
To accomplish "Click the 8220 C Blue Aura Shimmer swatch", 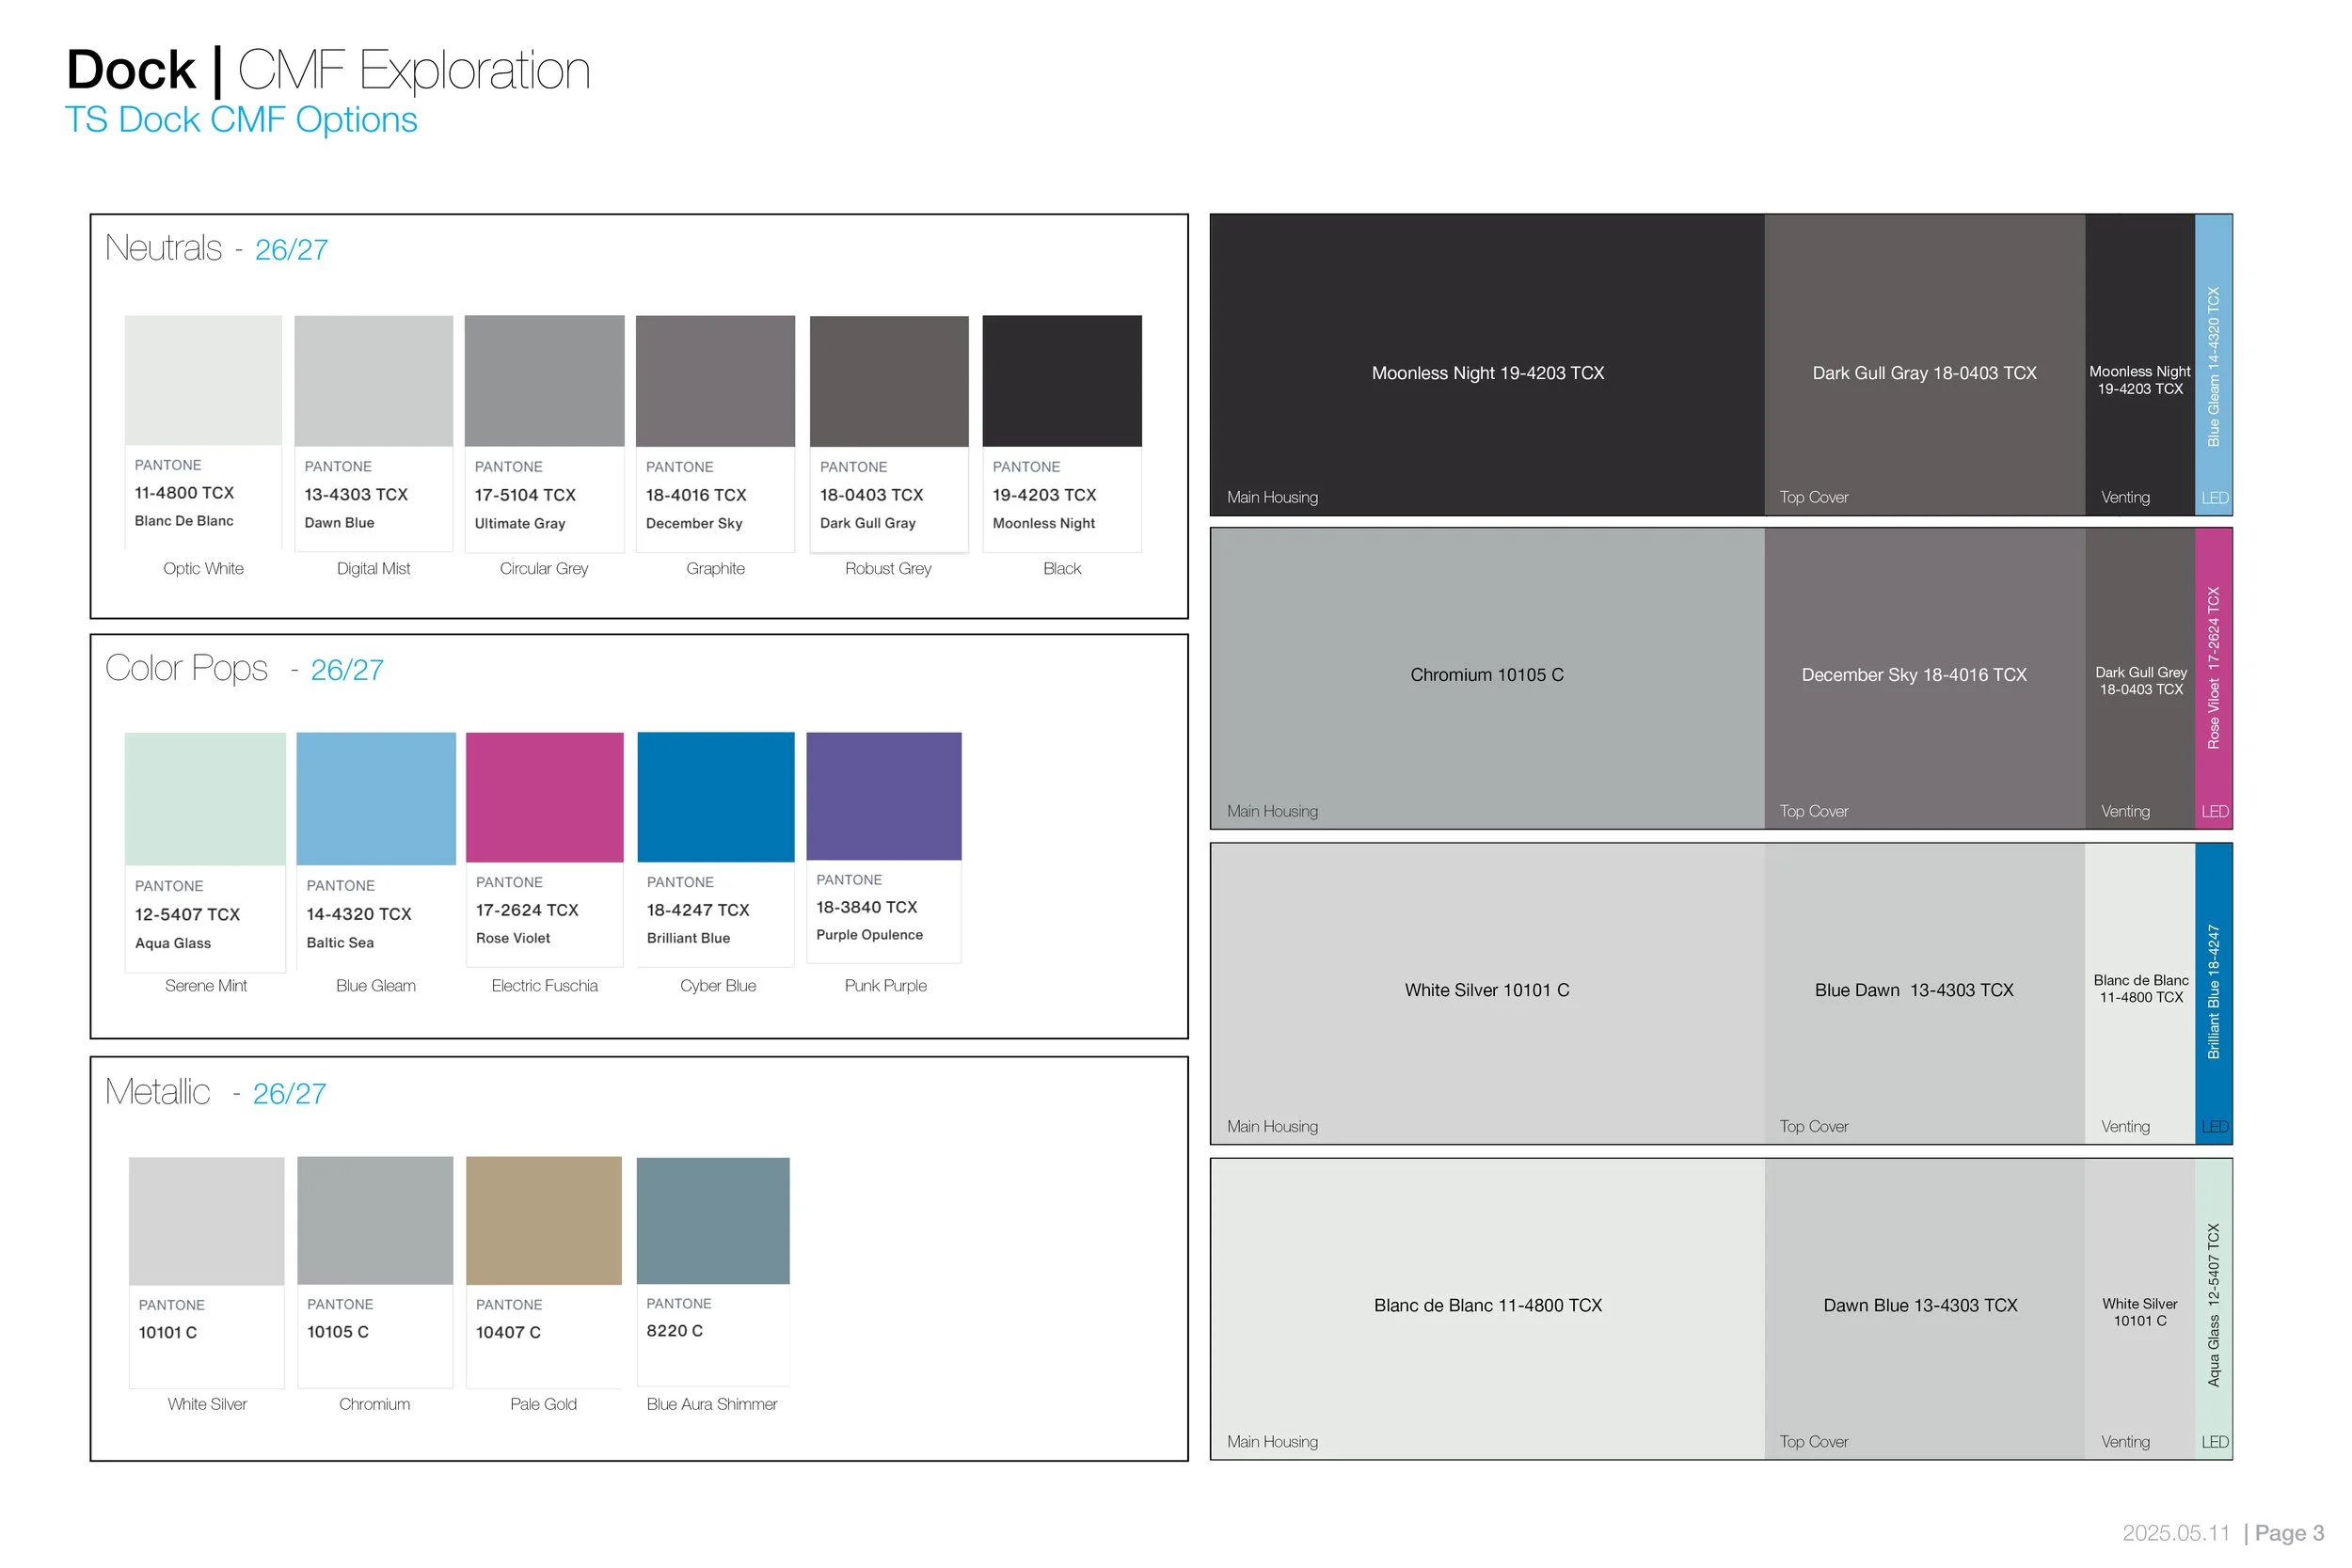I will click(713, 1220).
